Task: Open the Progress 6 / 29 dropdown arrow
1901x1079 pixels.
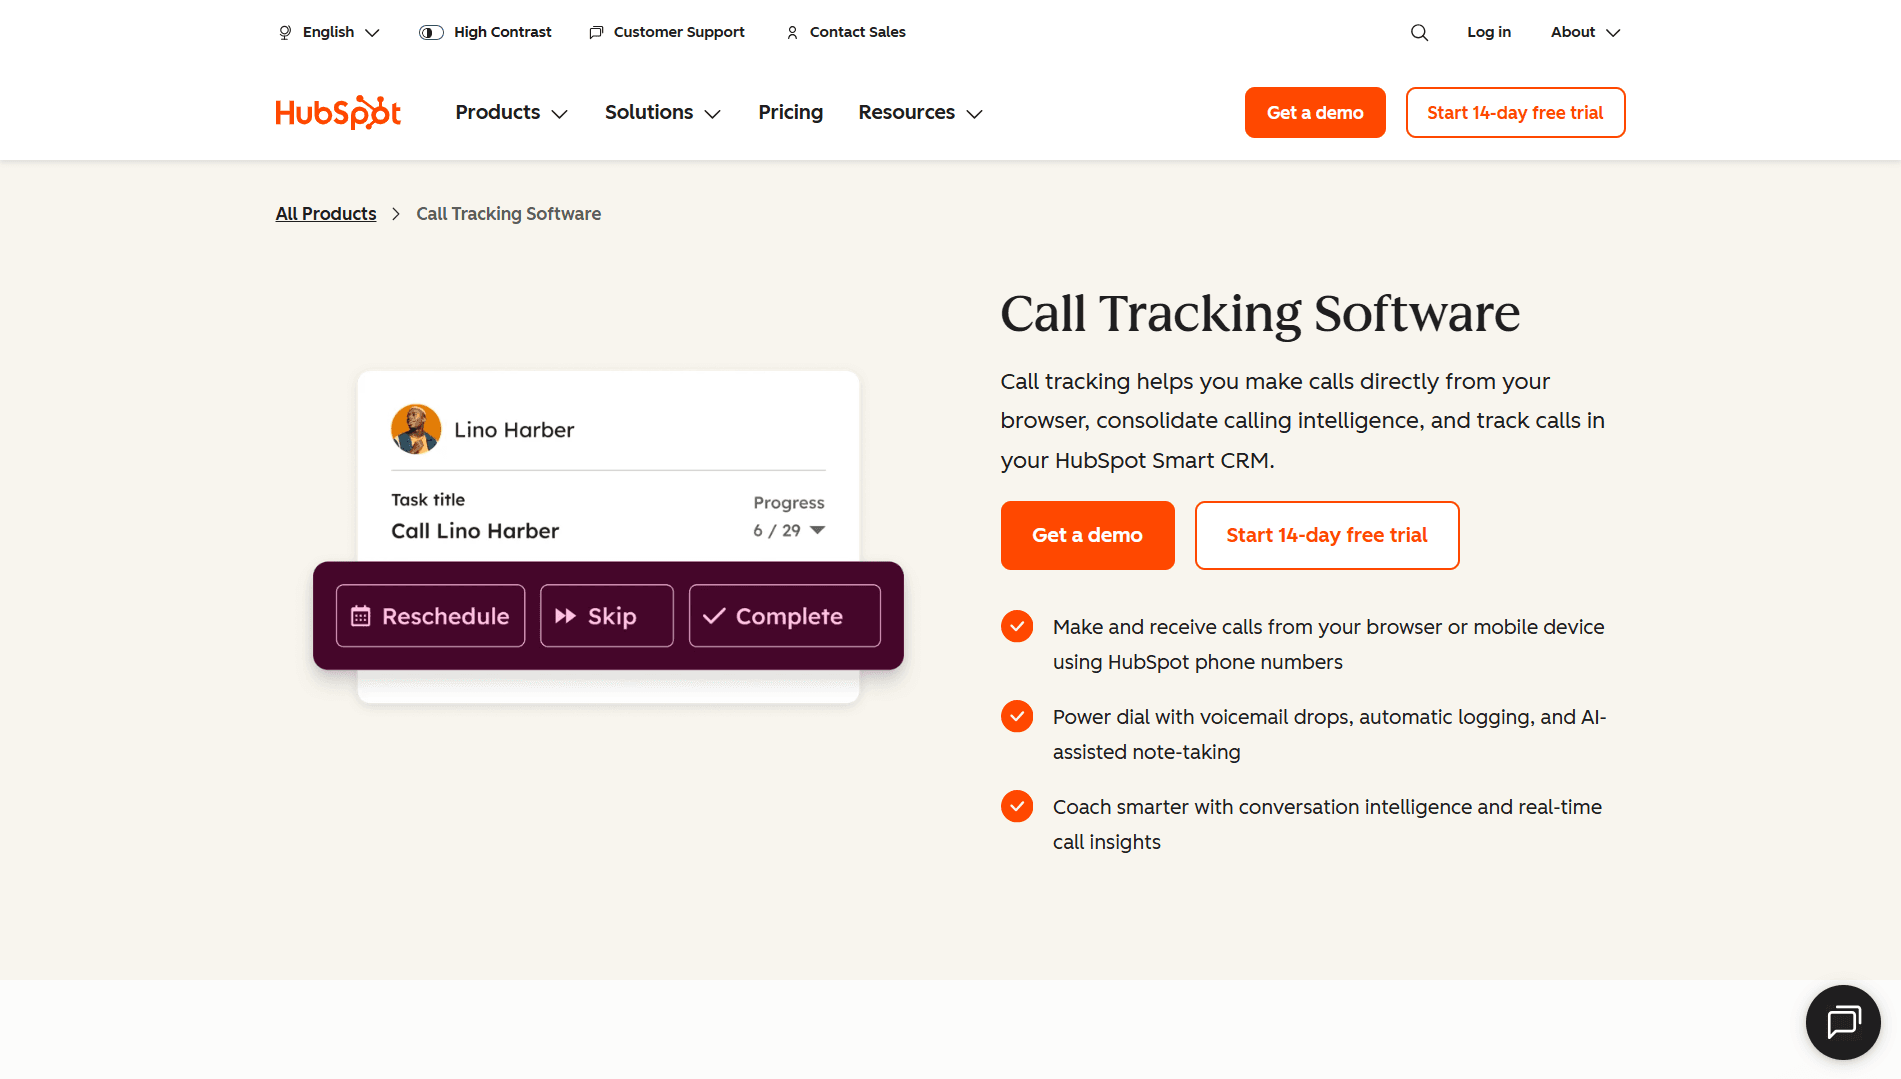Action: (818, 530)
